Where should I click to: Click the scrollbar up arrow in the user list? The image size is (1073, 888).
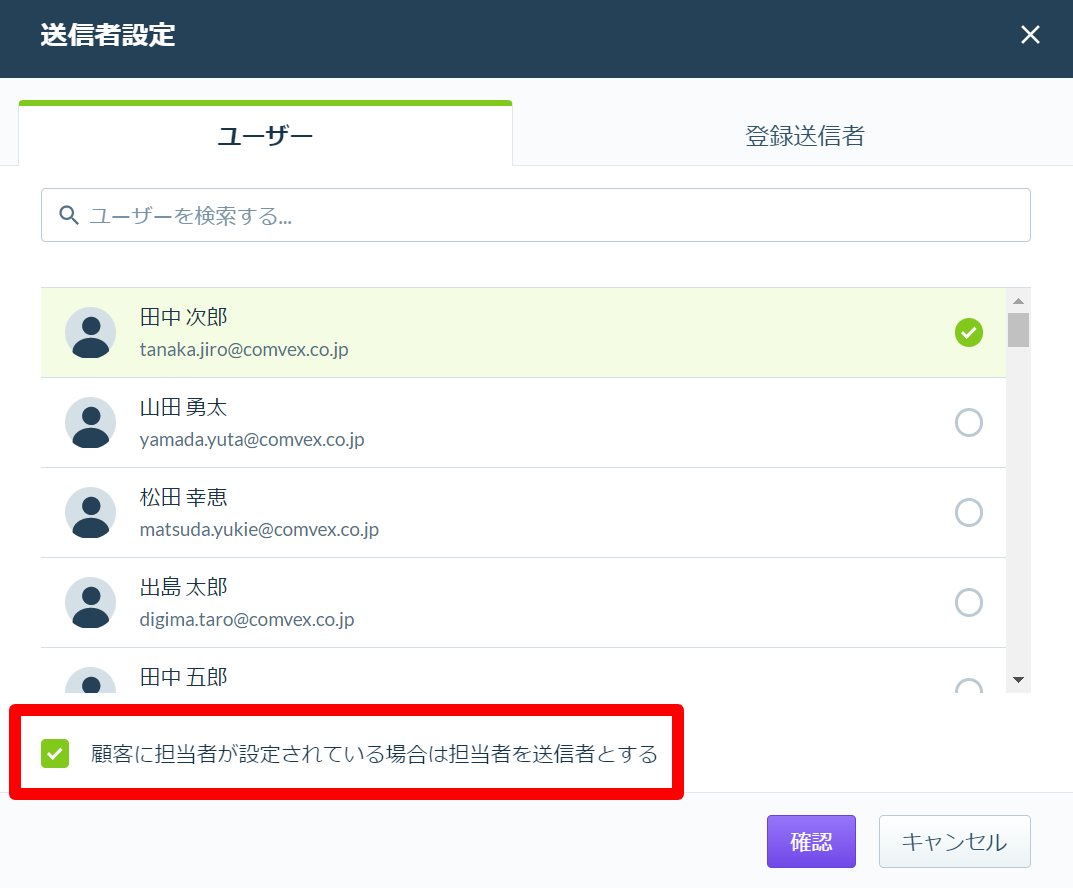point(1018,301)
